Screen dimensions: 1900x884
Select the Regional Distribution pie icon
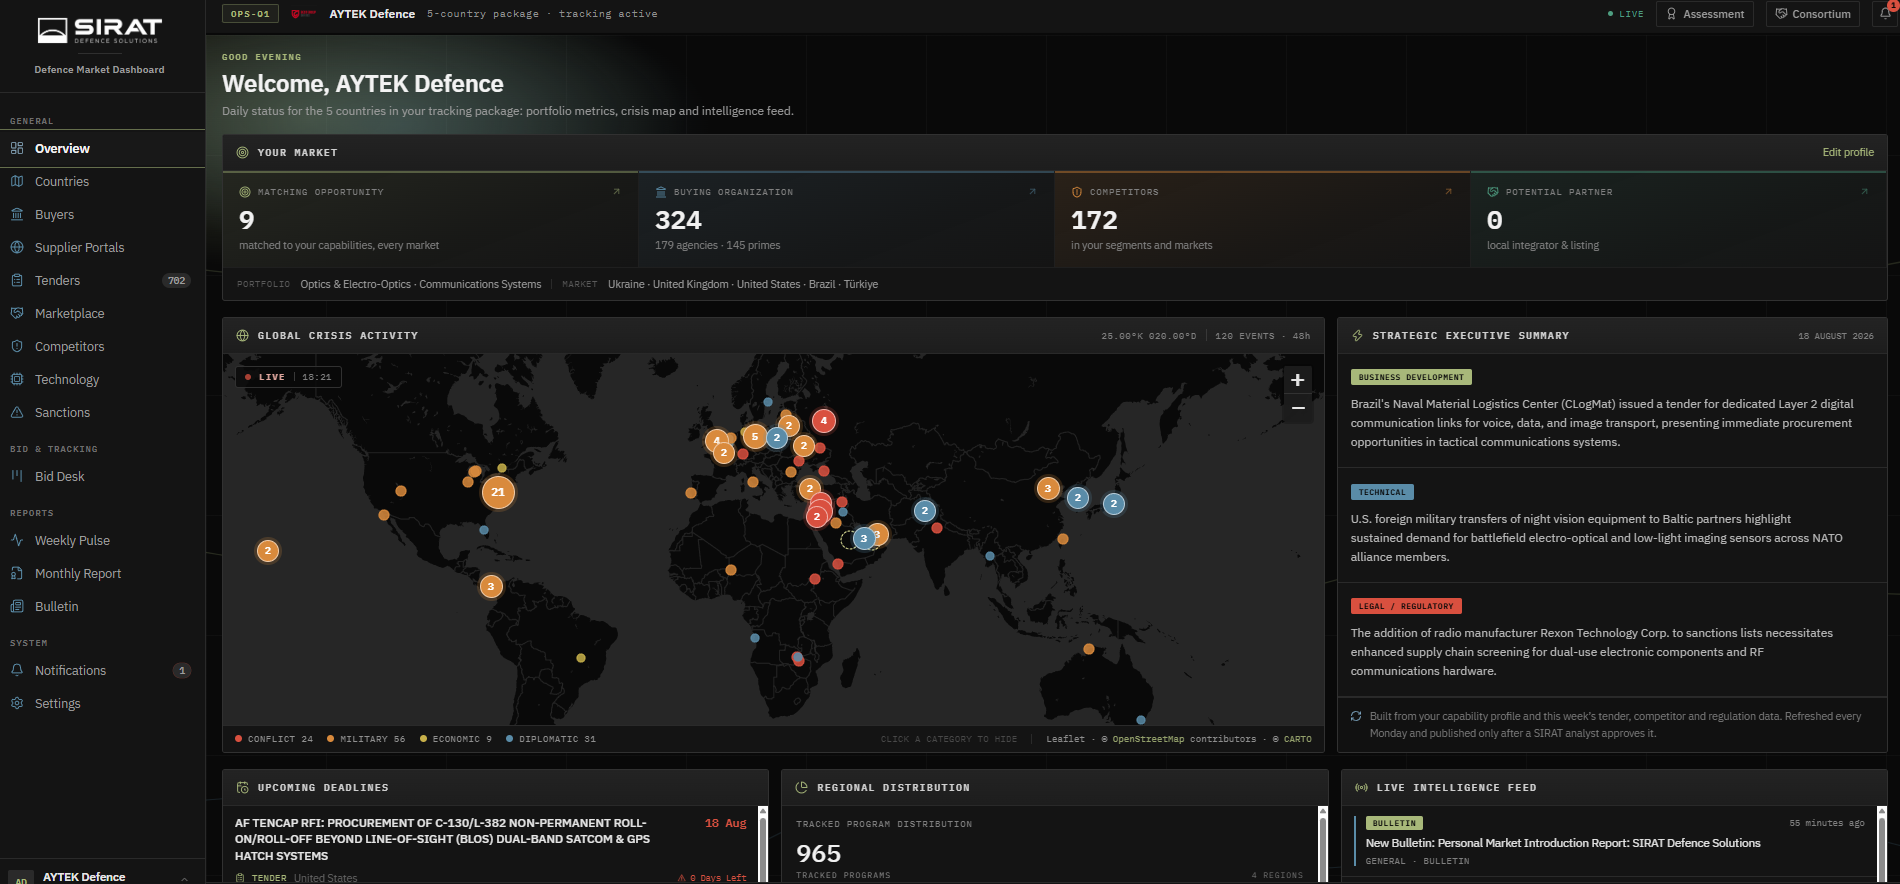click(801, 788)
